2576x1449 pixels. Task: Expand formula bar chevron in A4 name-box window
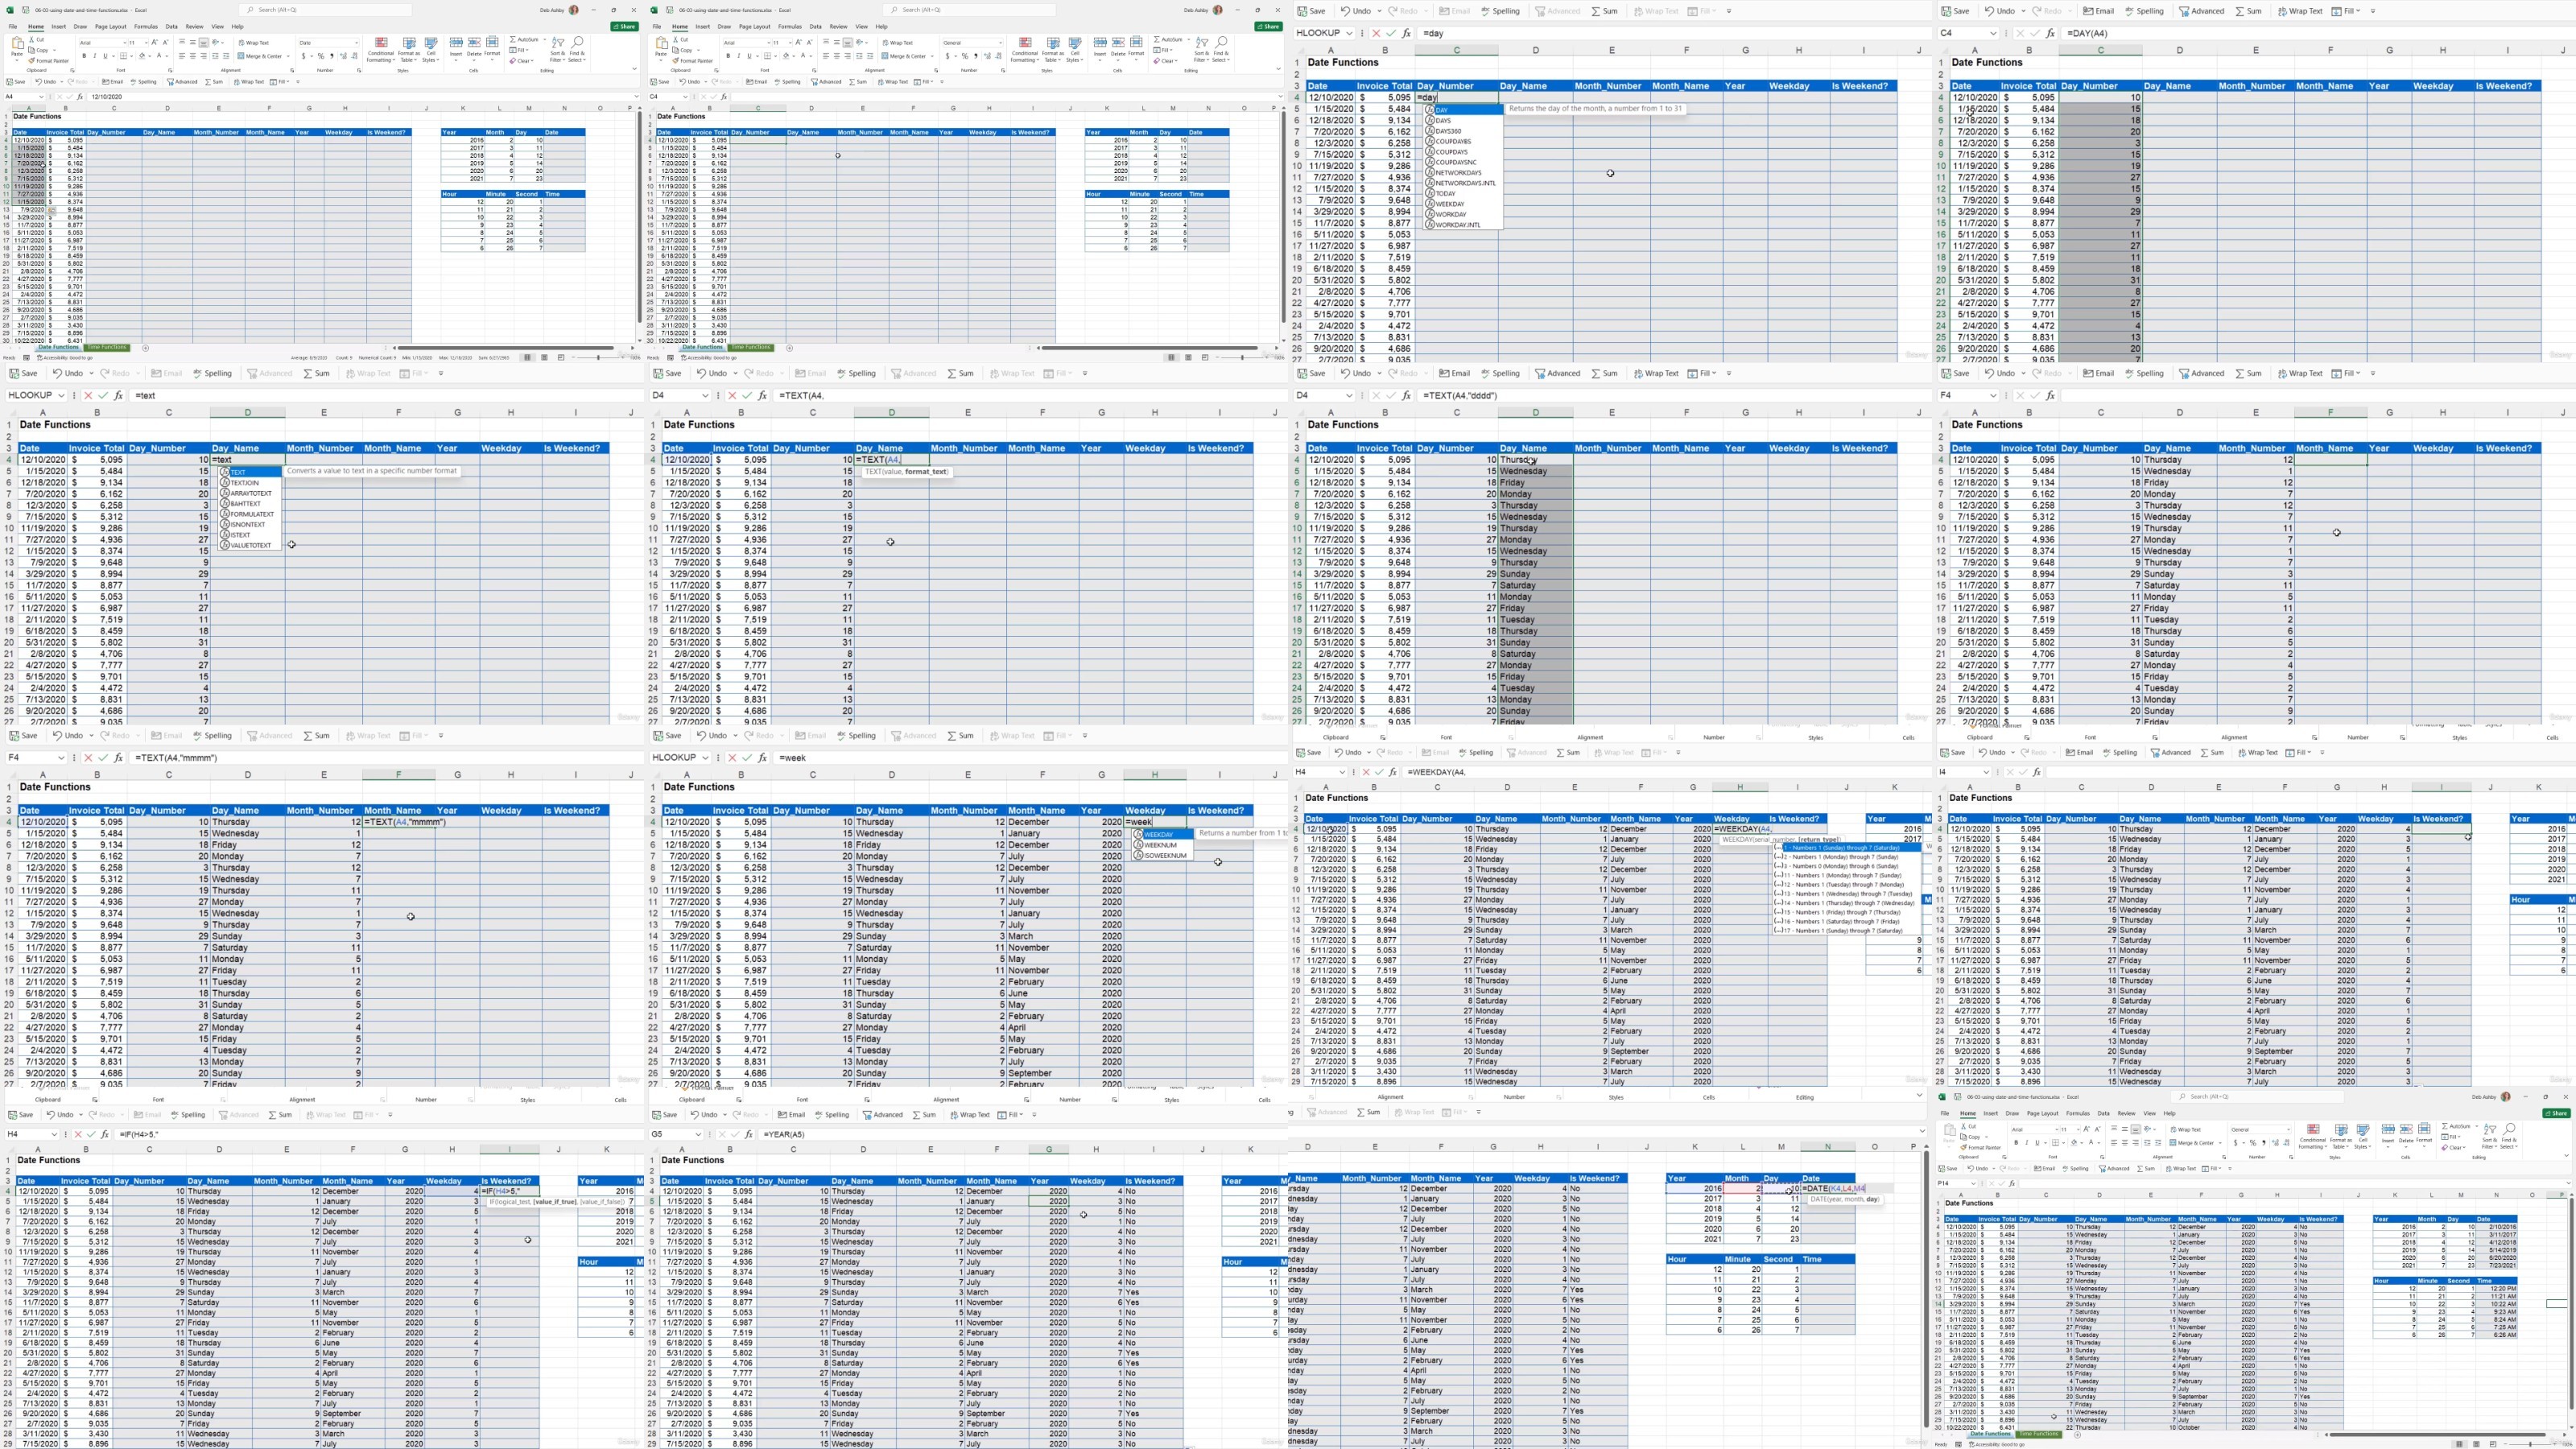[x=636, y=97]
